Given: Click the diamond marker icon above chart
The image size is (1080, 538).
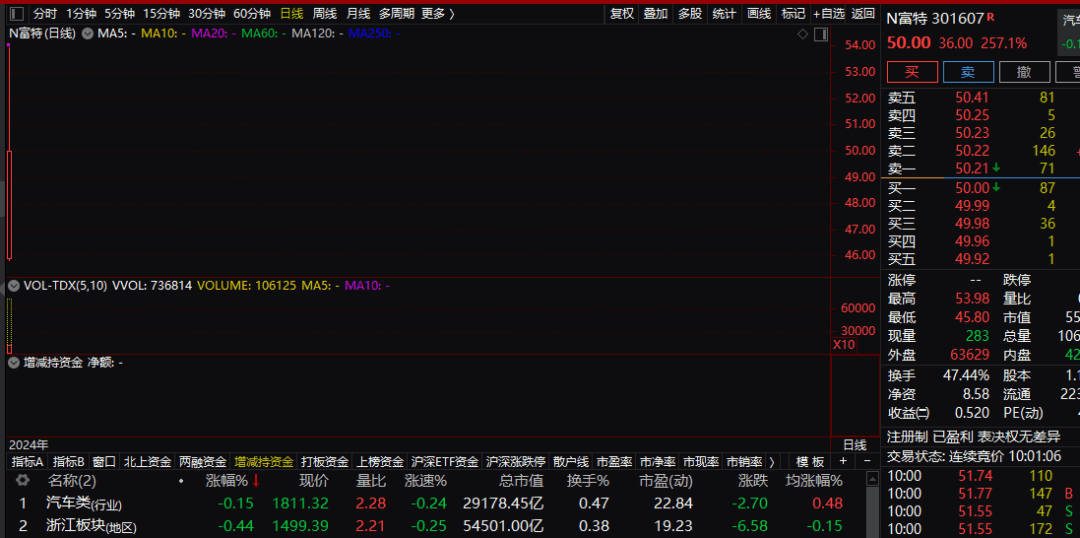Looking at the screenshot, I should coord(802,34).
